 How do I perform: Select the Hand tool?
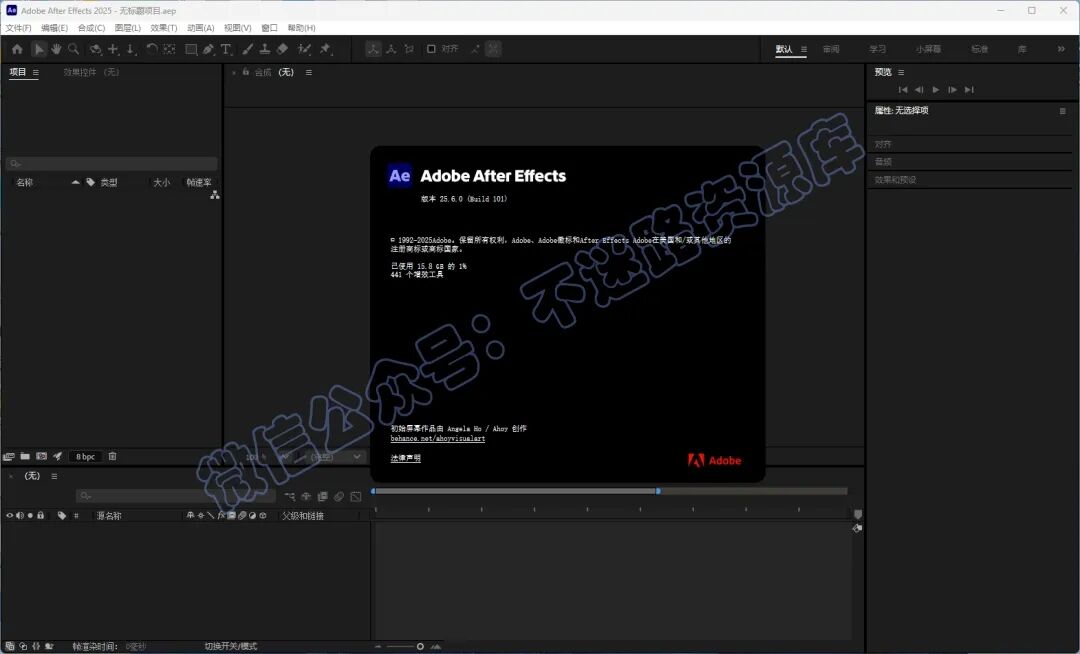click(56, 49)
